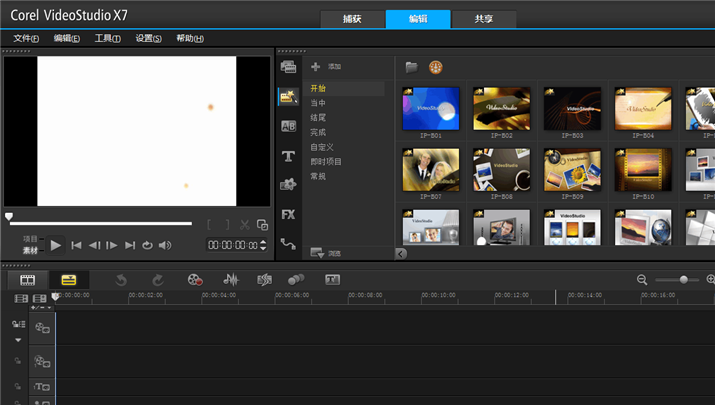Switch to the 共享 (Share) tab
Image resolution: width=715 pixels, height=405 pixels.
pyautogui.click(x=484, y=19)
